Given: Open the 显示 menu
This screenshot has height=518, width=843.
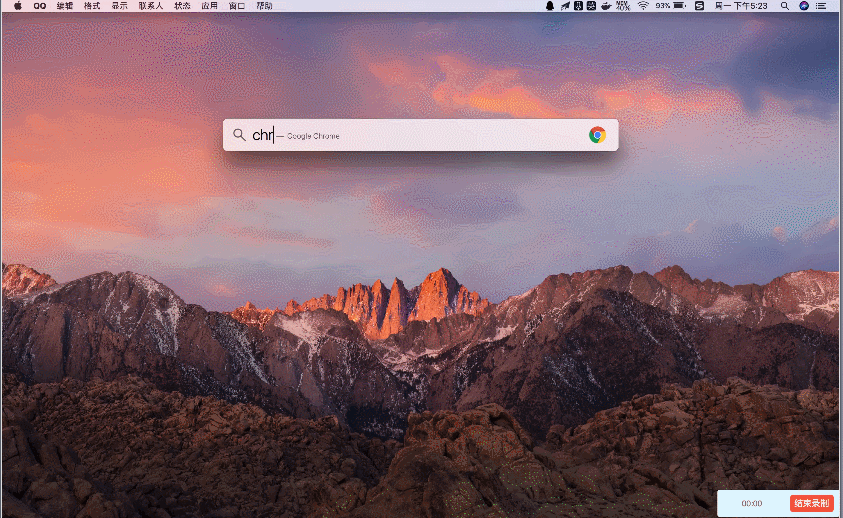Looking at the screenshot, I should pos(119,6).
